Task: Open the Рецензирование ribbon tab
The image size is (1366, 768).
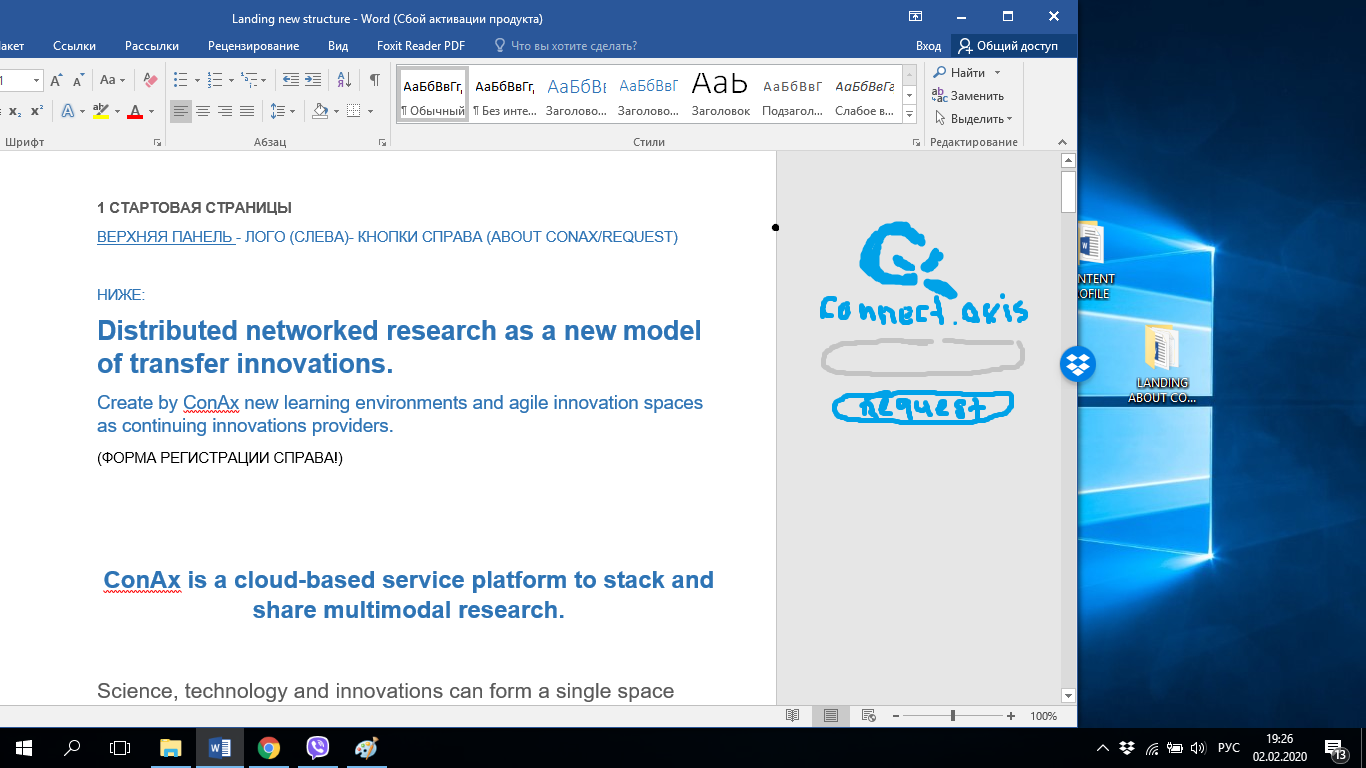Action: pos(253,46)
